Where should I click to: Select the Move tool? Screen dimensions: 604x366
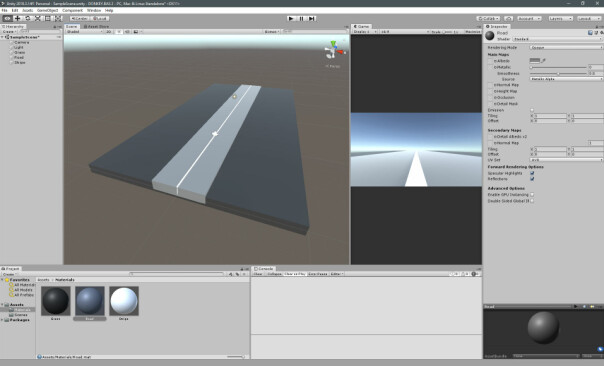click(x=17, y=18)
